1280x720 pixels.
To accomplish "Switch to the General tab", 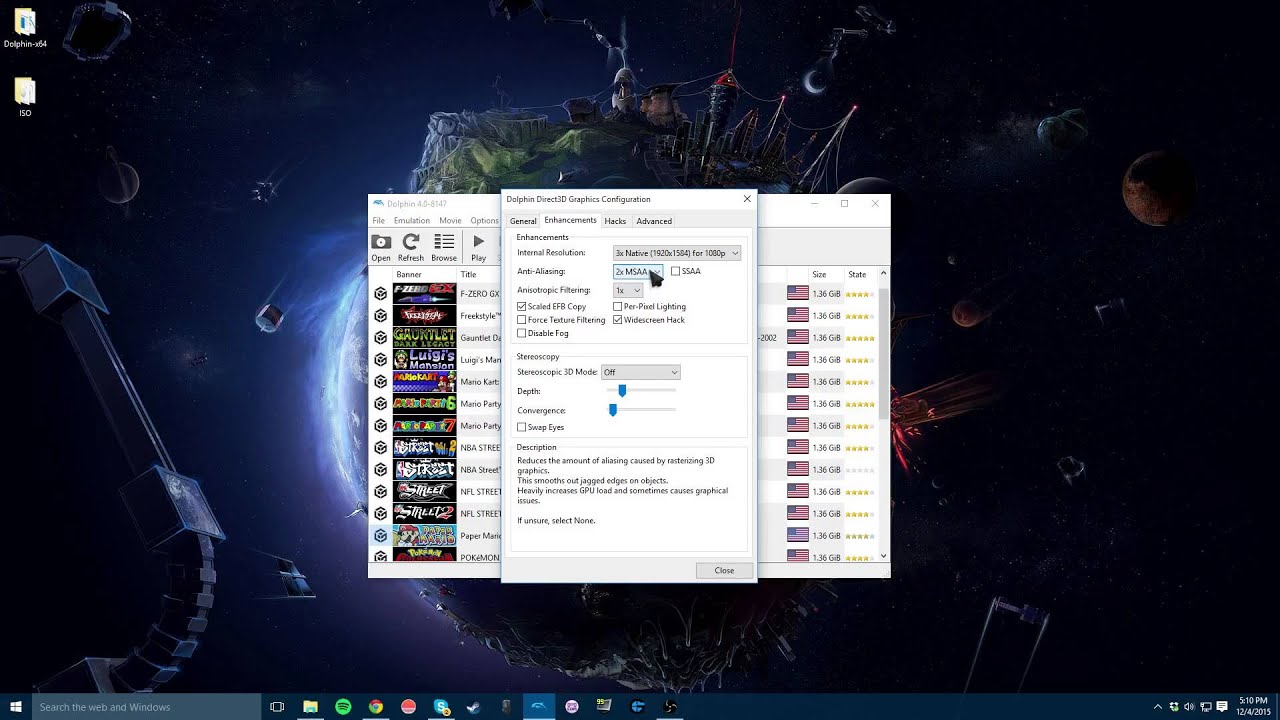I will pyautogui.click(x=523, y=221).
